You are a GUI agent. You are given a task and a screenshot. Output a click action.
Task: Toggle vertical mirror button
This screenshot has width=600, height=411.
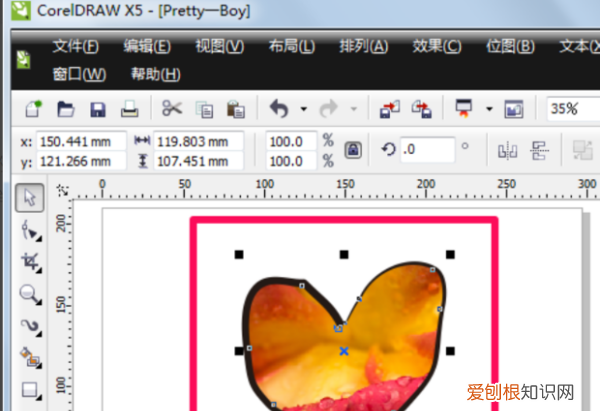tap(540, 149)
